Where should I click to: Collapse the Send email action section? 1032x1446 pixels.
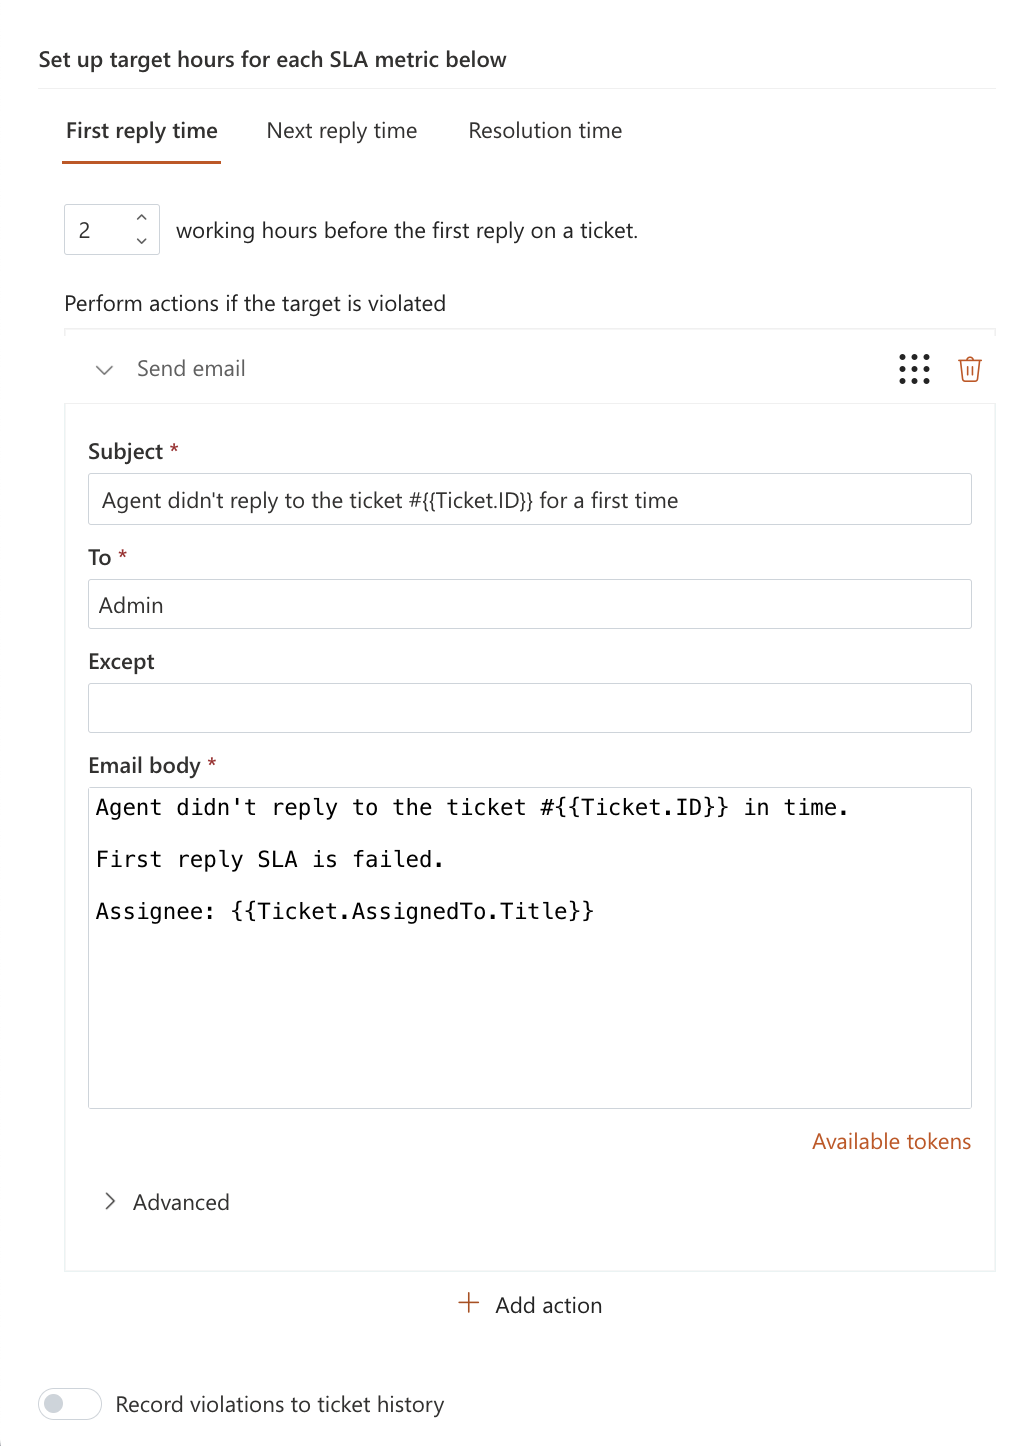point(104,370)
